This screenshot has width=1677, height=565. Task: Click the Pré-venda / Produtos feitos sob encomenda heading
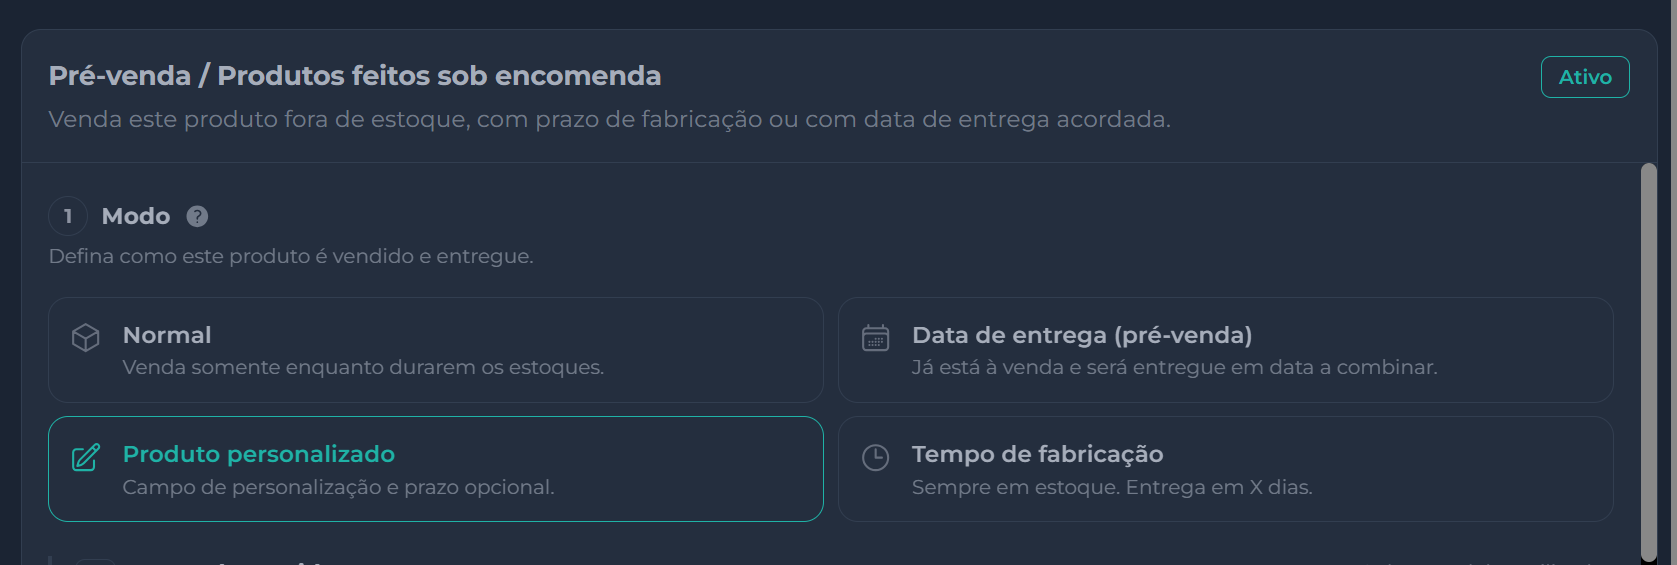click(355, 76)
